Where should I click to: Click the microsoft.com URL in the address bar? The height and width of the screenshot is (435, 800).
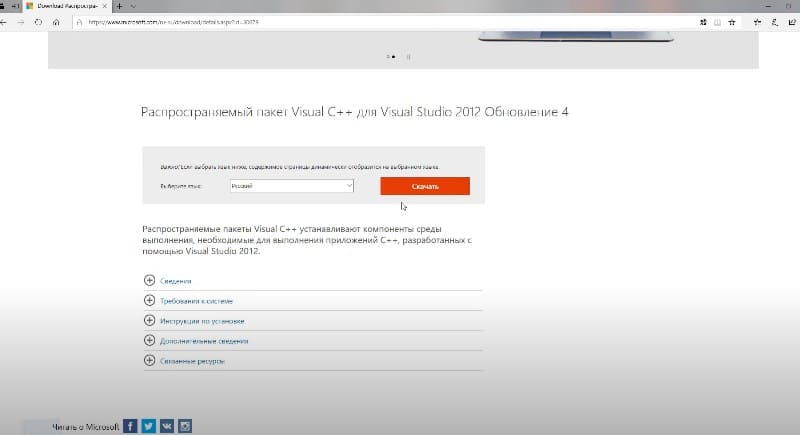pos(173,22)
